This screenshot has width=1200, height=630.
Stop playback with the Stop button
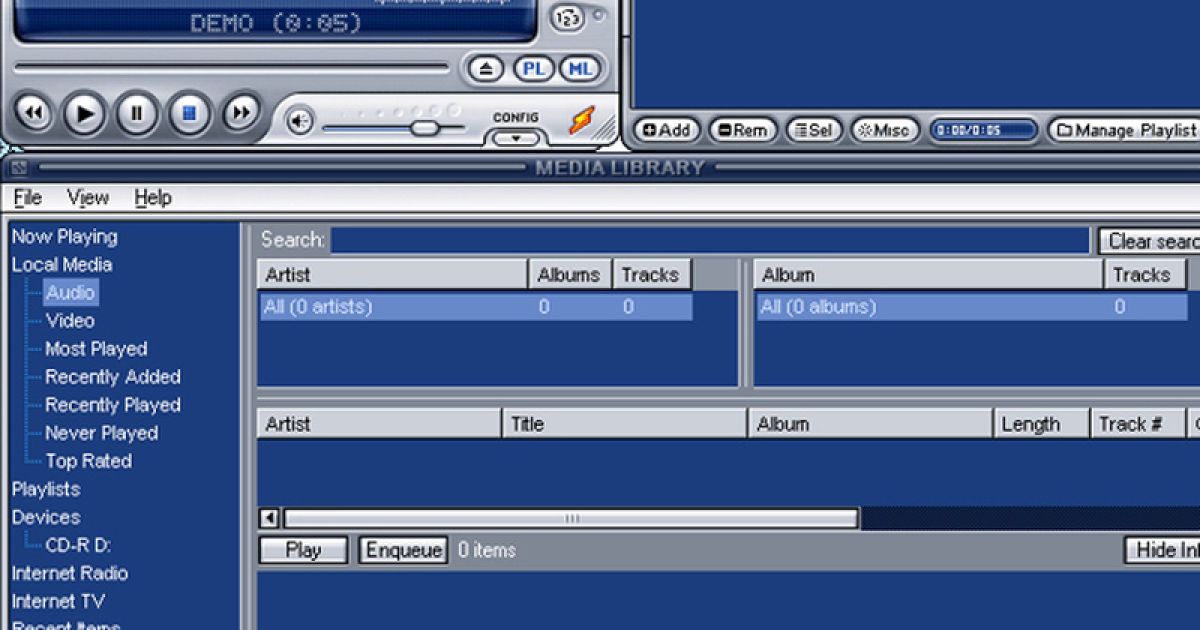189,114
